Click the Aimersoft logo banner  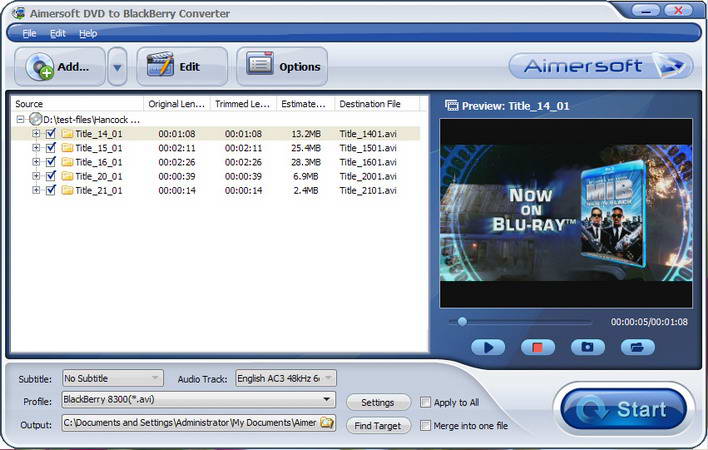(601, 66)
